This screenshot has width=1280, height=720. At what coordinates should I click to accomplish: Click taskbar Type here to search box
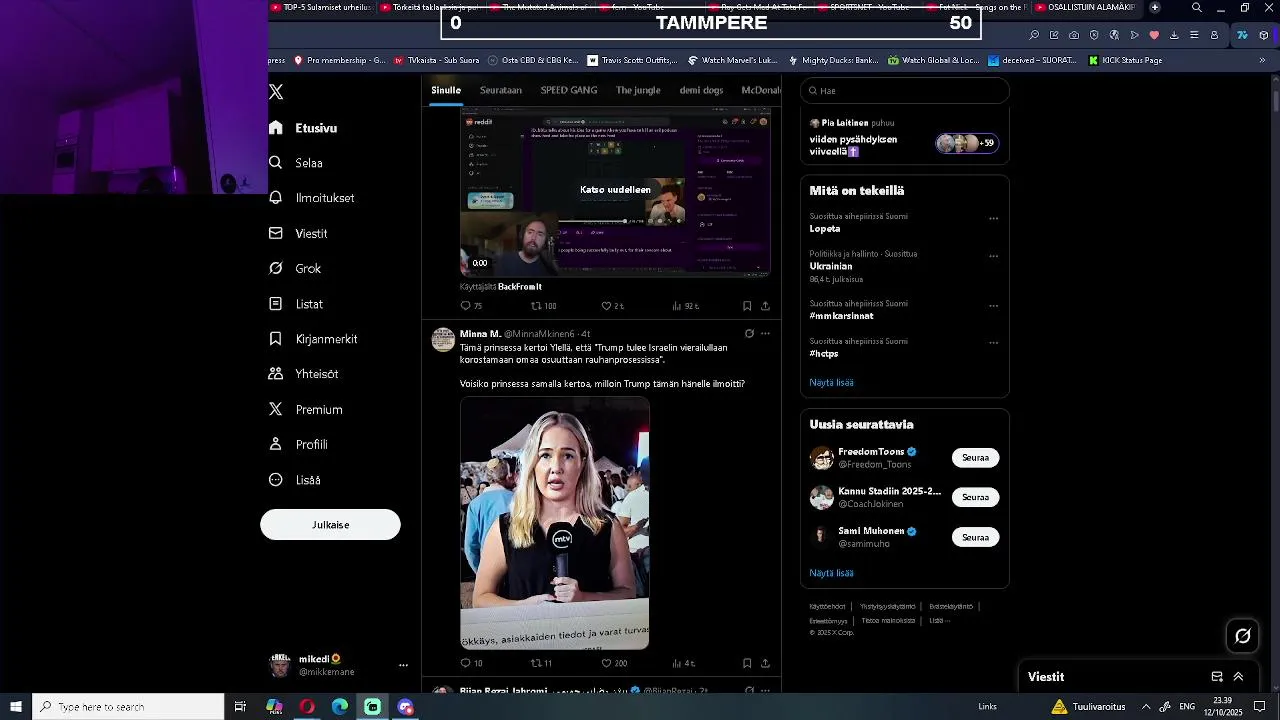coord(128,707)
